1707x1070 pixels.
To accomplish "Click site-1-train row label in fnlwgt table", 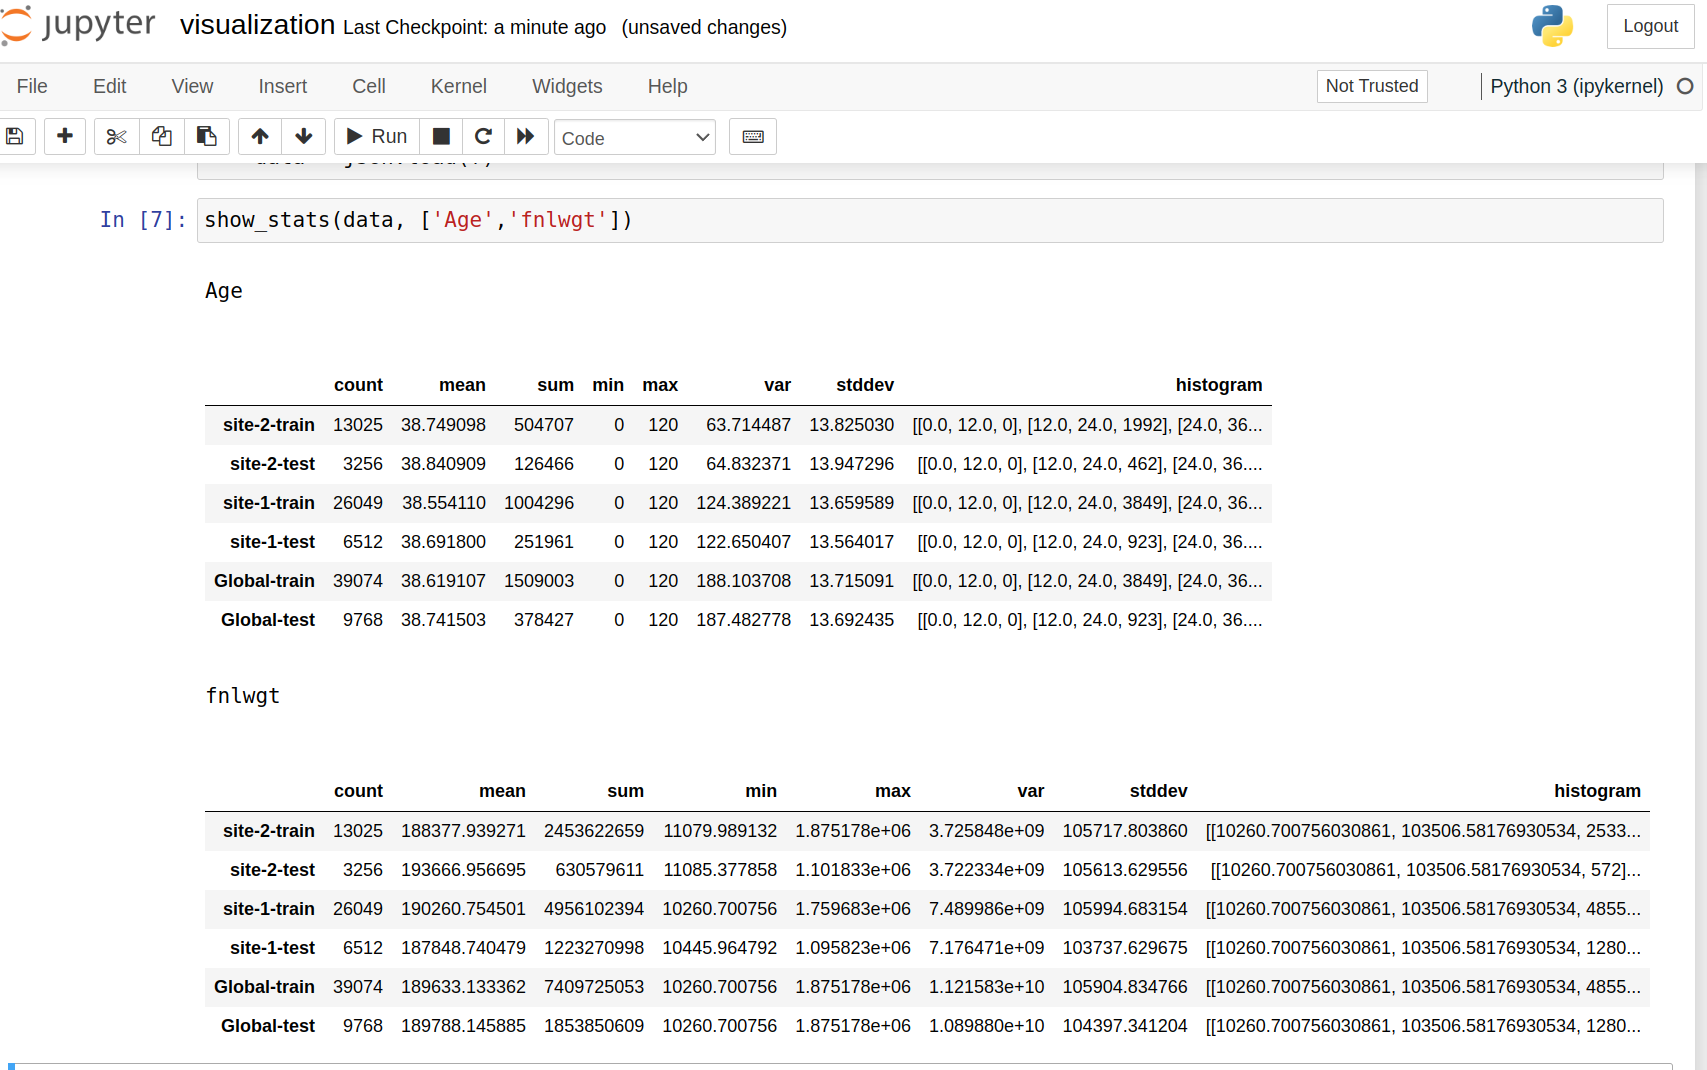I will [268, 909].
